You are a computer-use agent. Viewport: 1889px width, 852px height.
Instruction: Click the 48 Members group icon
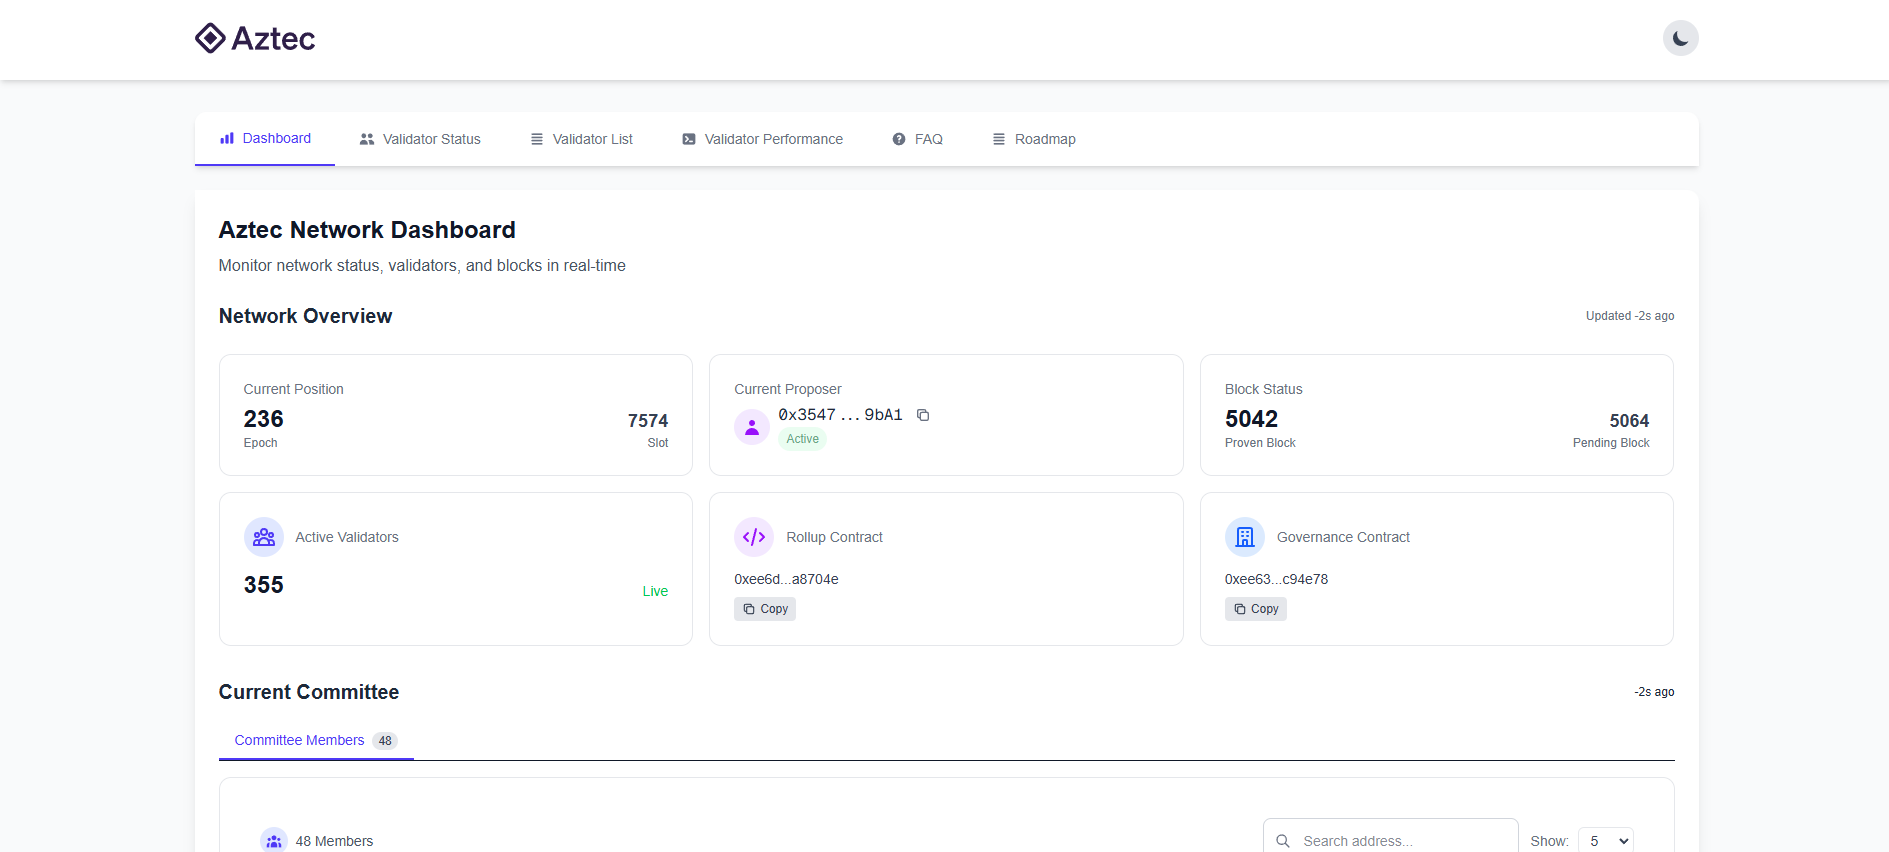point(274,841)
